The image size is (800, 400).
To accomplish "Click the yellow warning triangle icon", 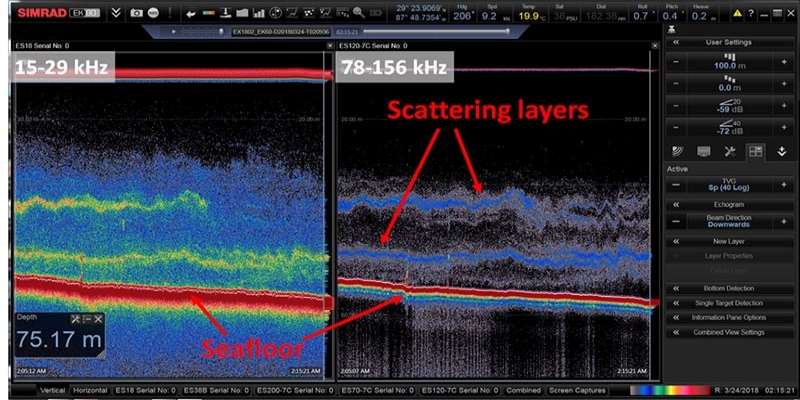I will point(737,14).
